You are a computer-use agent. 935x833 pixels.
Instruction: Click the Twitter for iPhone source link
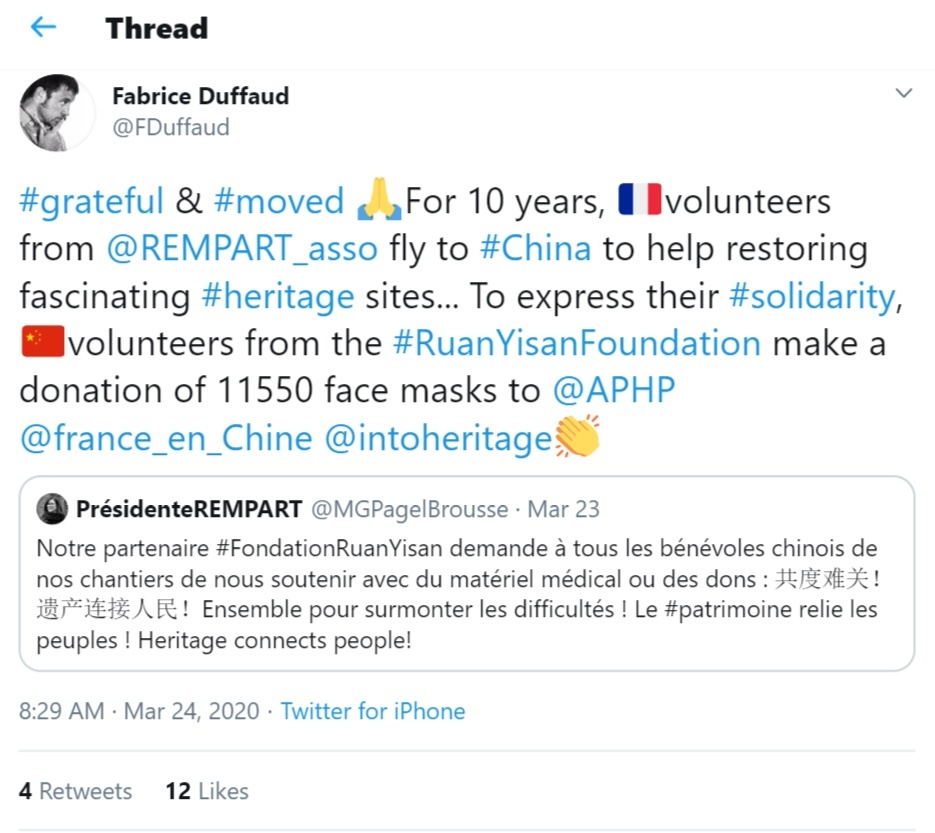372,711
